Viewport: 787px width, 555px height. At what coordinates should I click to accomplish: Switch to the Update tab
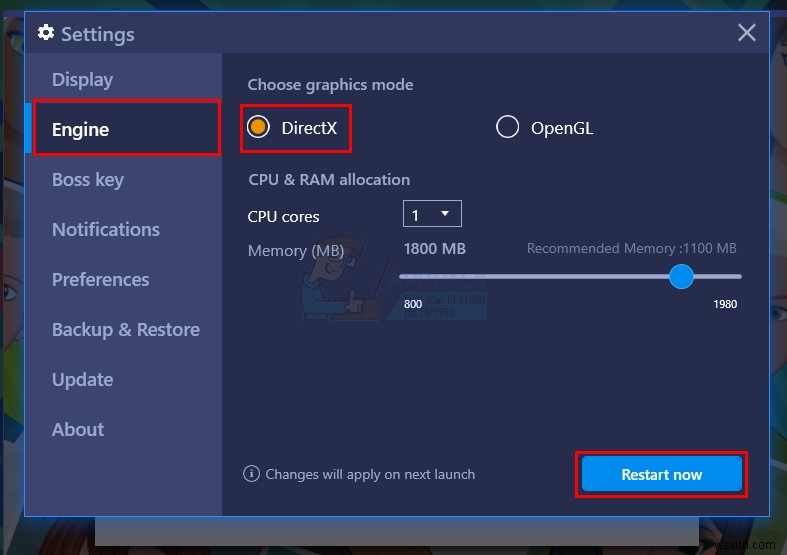[82, 380]
